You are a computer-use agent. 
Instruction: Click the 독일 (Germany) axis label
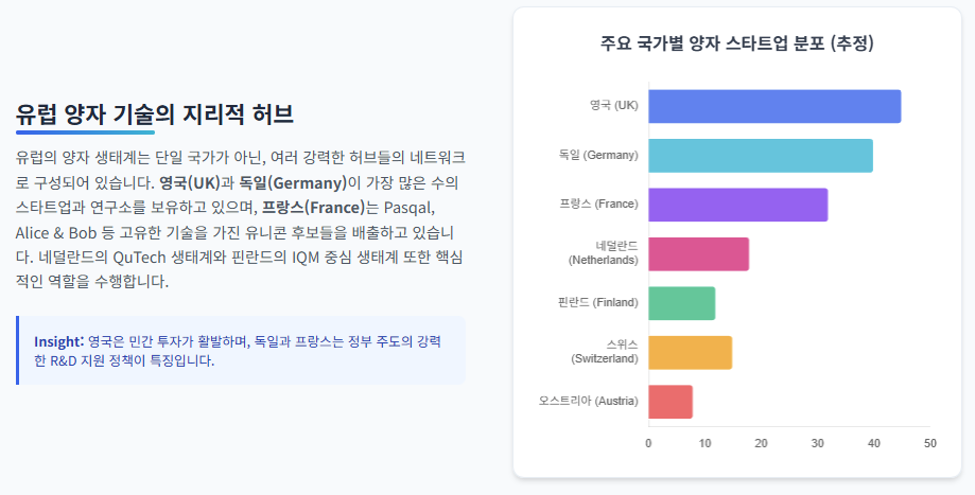(598, 155)
